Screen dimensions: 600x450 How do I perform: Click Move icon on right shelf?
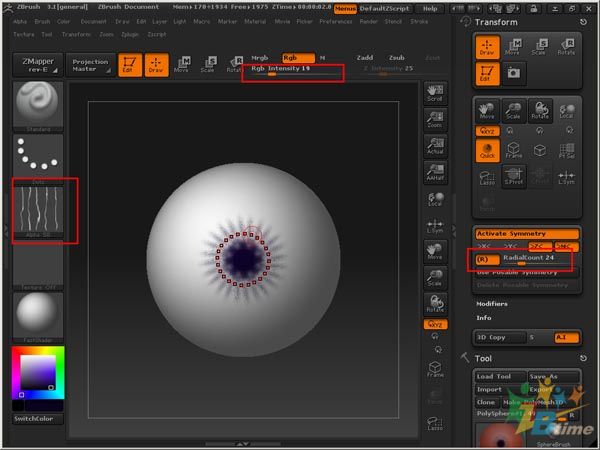435,252
